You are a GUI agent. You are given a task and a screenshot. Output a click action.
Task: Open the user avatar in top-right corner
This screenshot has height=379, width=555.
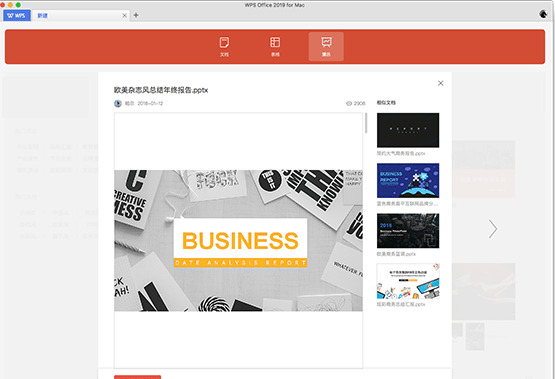543,14
